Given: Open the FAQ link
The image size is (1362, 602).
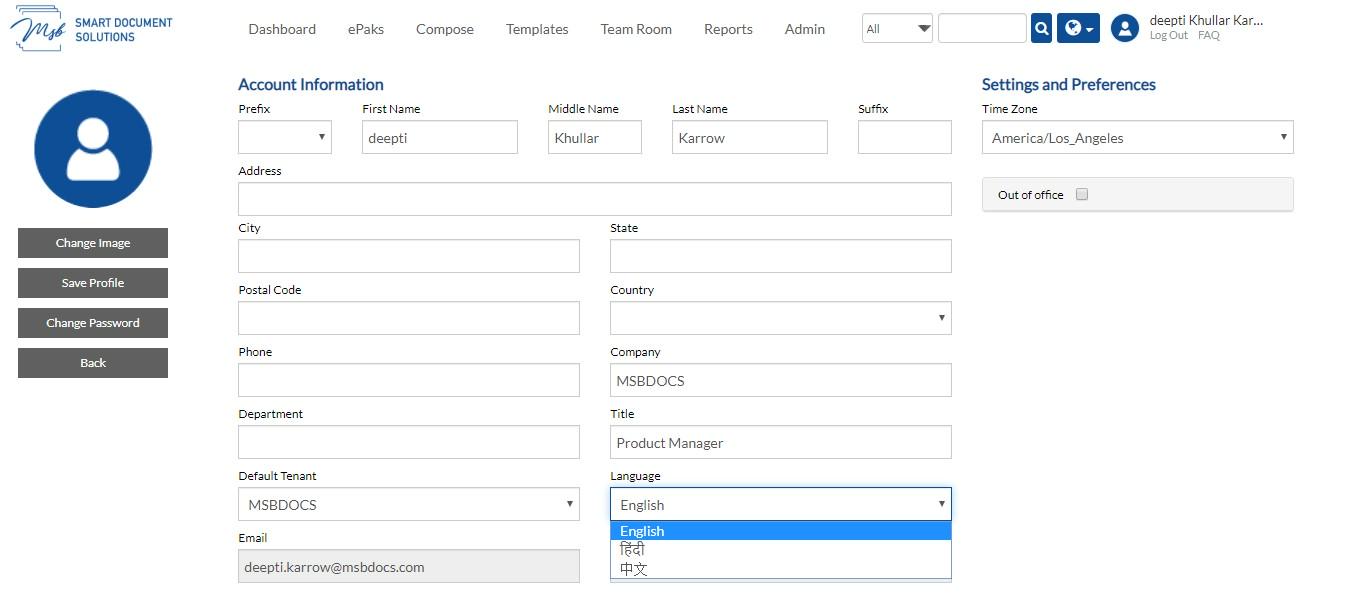Looking at the screenshot, I should [1209, 36].
